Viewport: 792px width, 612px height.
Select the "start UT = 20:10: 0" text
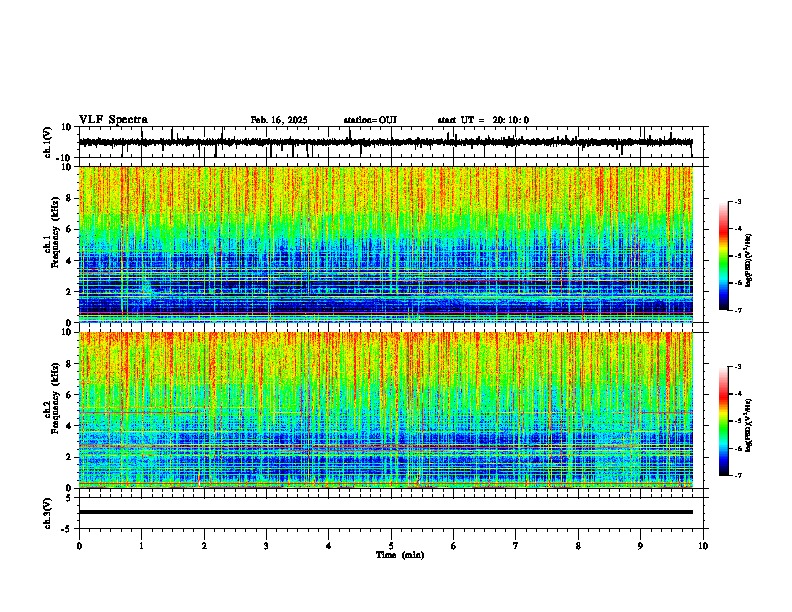click(x=483, y=120)
